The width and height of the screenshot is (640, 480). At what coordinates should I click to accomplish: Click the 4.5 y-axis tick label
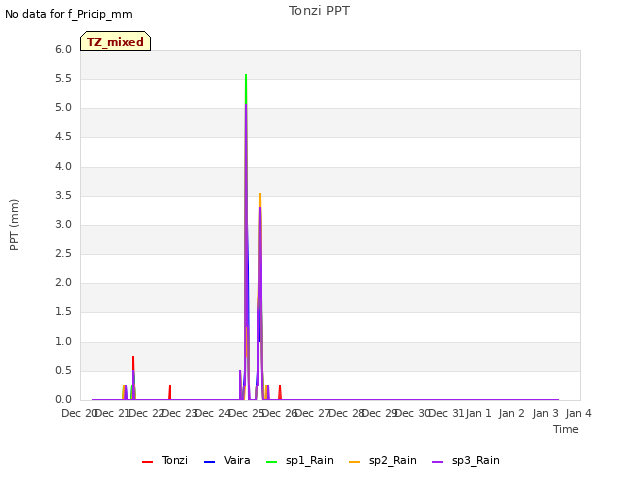(x=63, y=137)
